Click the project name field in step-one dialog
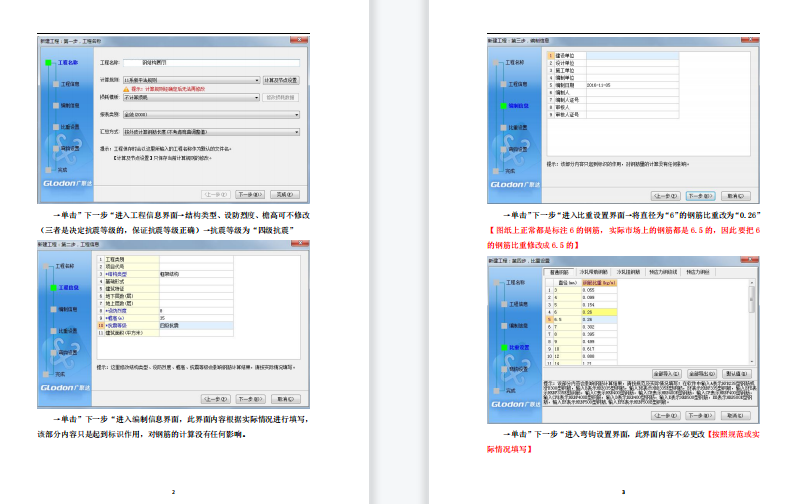 212,62
